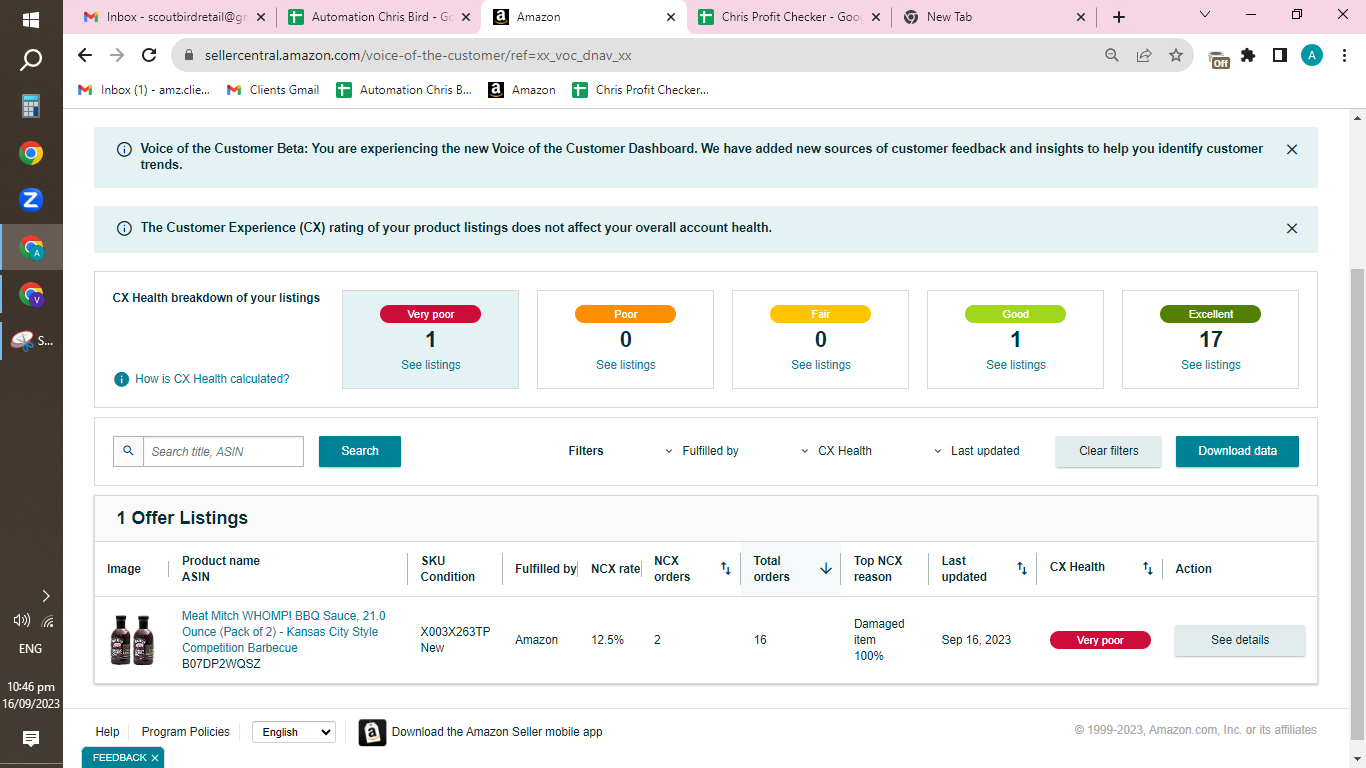Reload the Seller Central page

(x=149, y=56)
